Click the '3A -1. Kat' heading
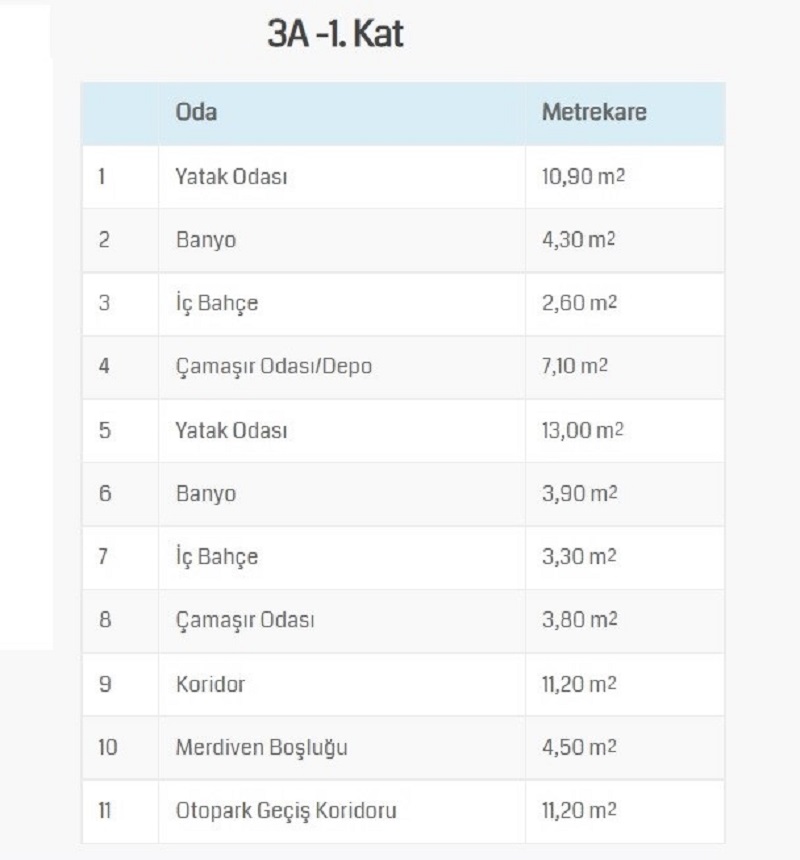 [x=335, y=34]
